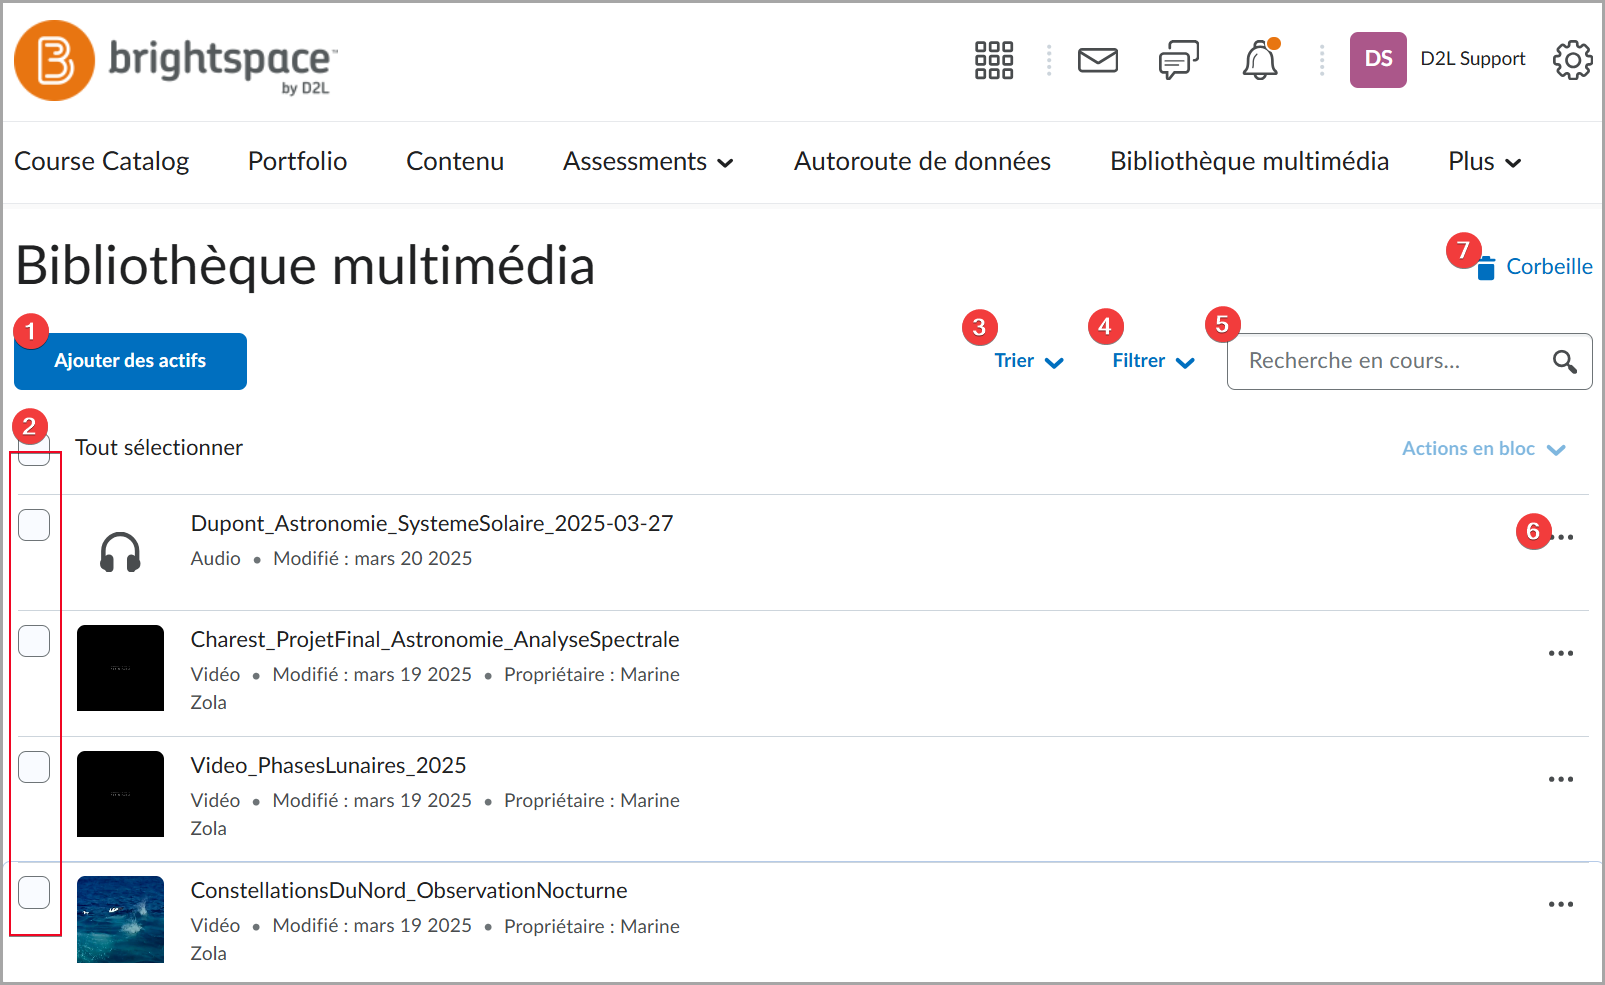
Task: Open the Actions en bloc dropdown
Action: tap(1483, 449)
